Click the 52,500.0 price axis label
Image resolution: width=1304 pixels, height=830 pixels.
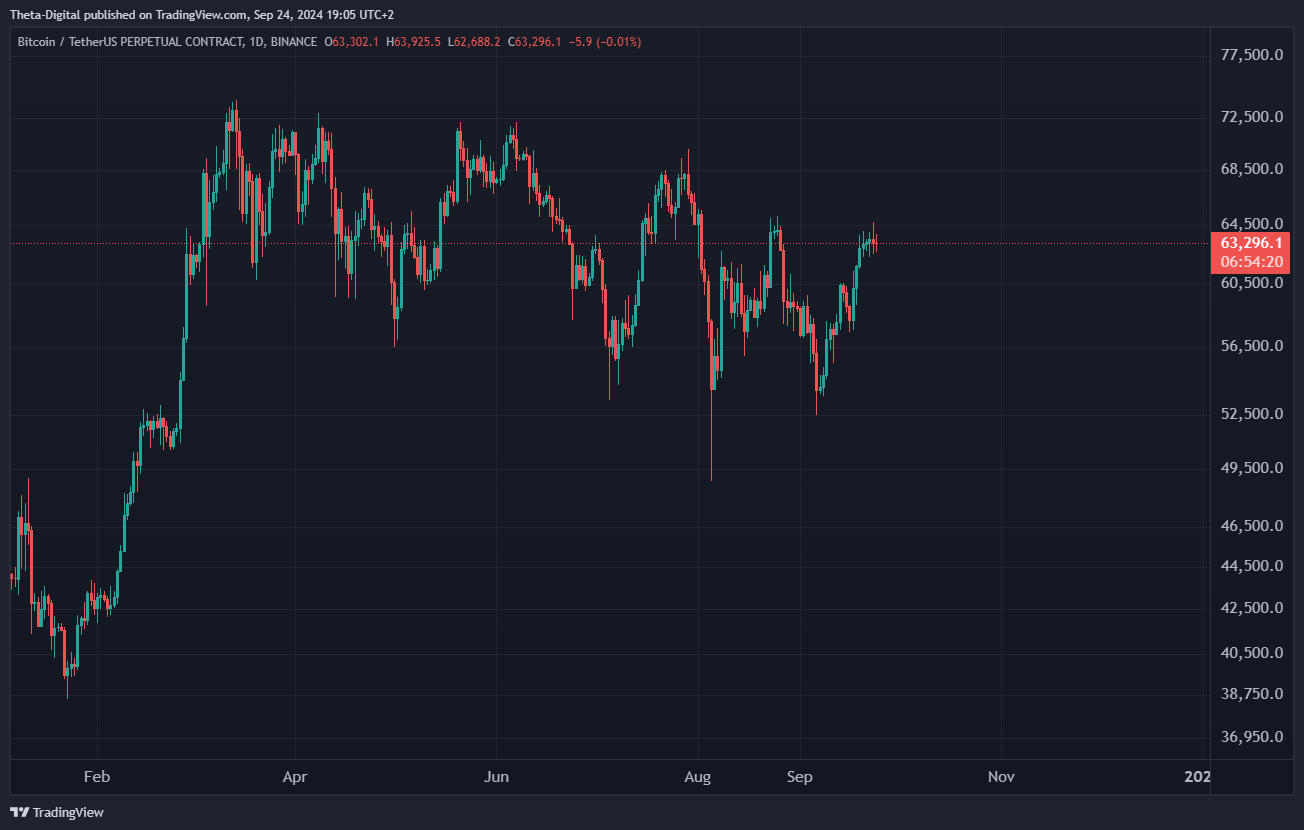[x=1253, y=414]
